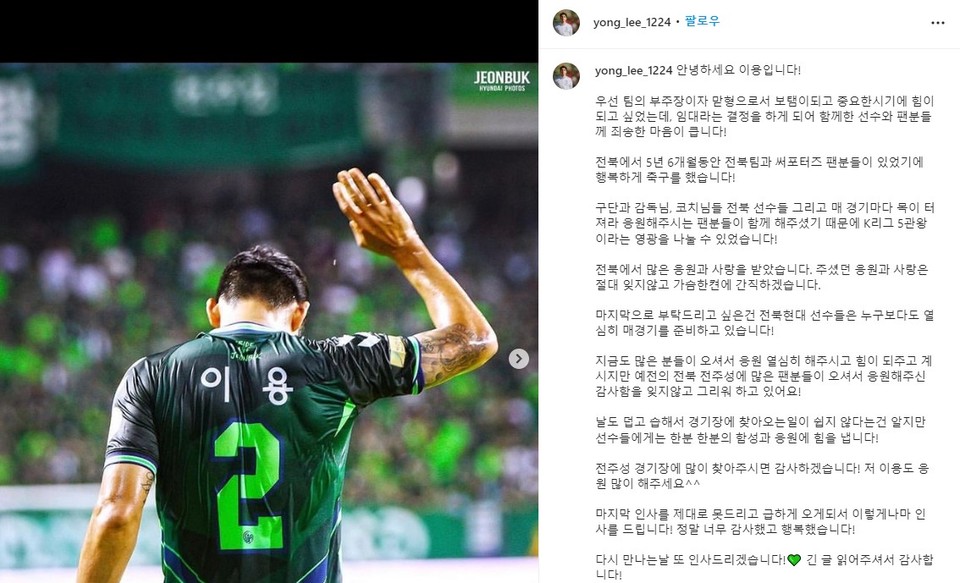This screenshot has width=960, height=583.
Task: Click the green number 2 on jersey
Action: tap(249, 483)
